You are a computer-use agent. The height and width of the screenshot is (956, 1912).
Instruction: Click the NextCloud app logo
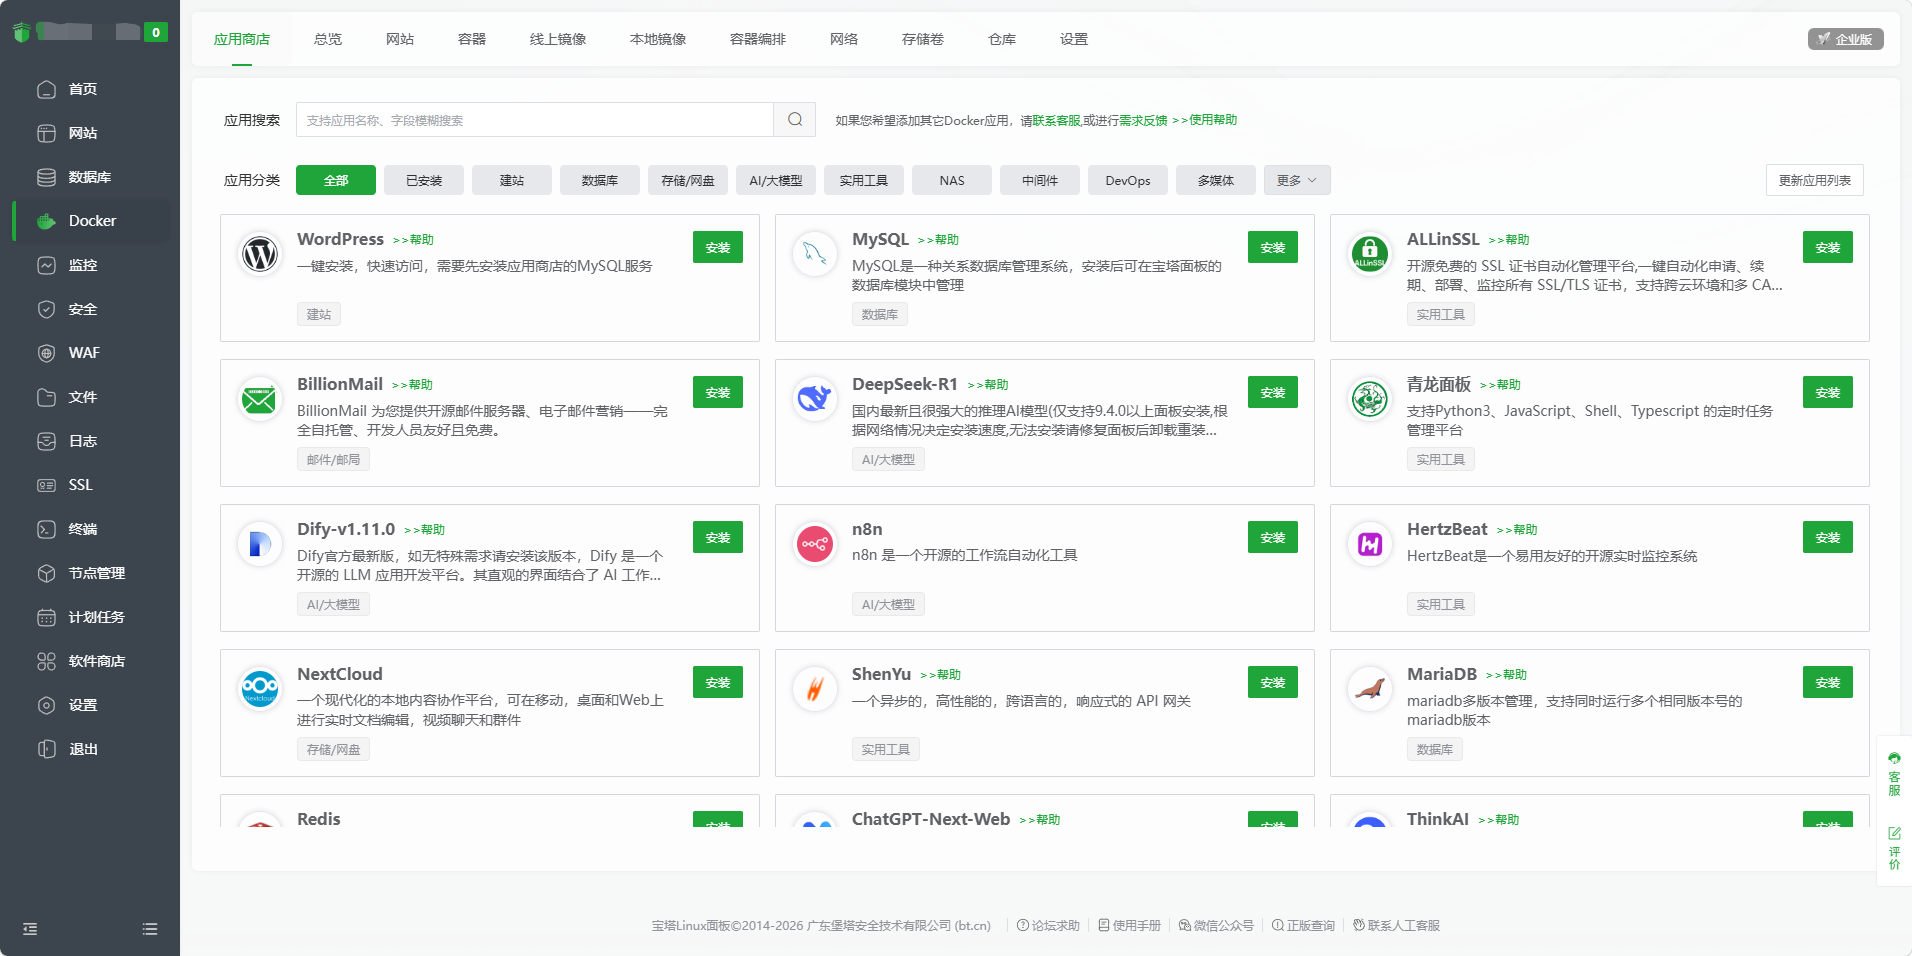pos(260,689)
